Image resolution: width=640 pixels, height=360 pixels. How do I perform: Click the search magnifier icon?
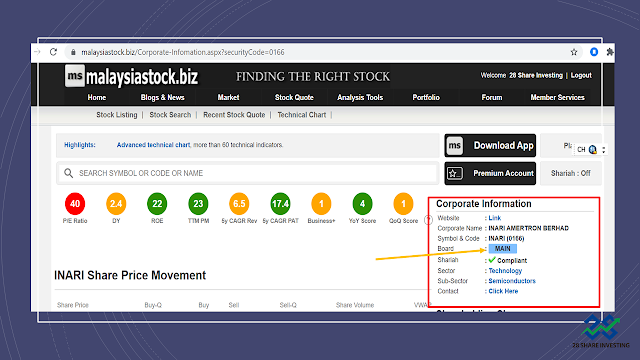pos(69,173)
